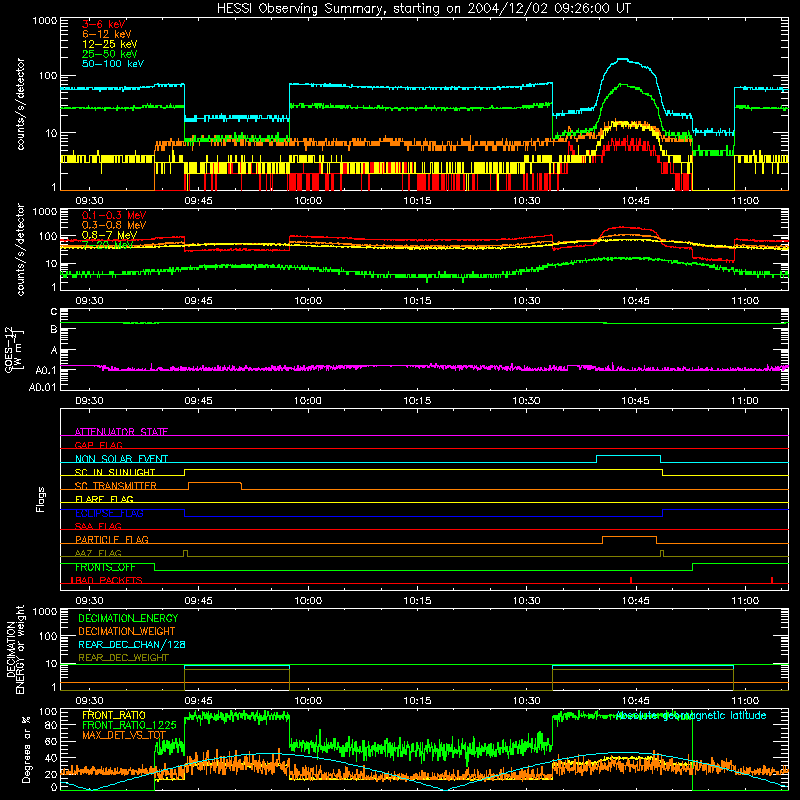Click the FLARE_FLAG label

[x=104, y=499]
